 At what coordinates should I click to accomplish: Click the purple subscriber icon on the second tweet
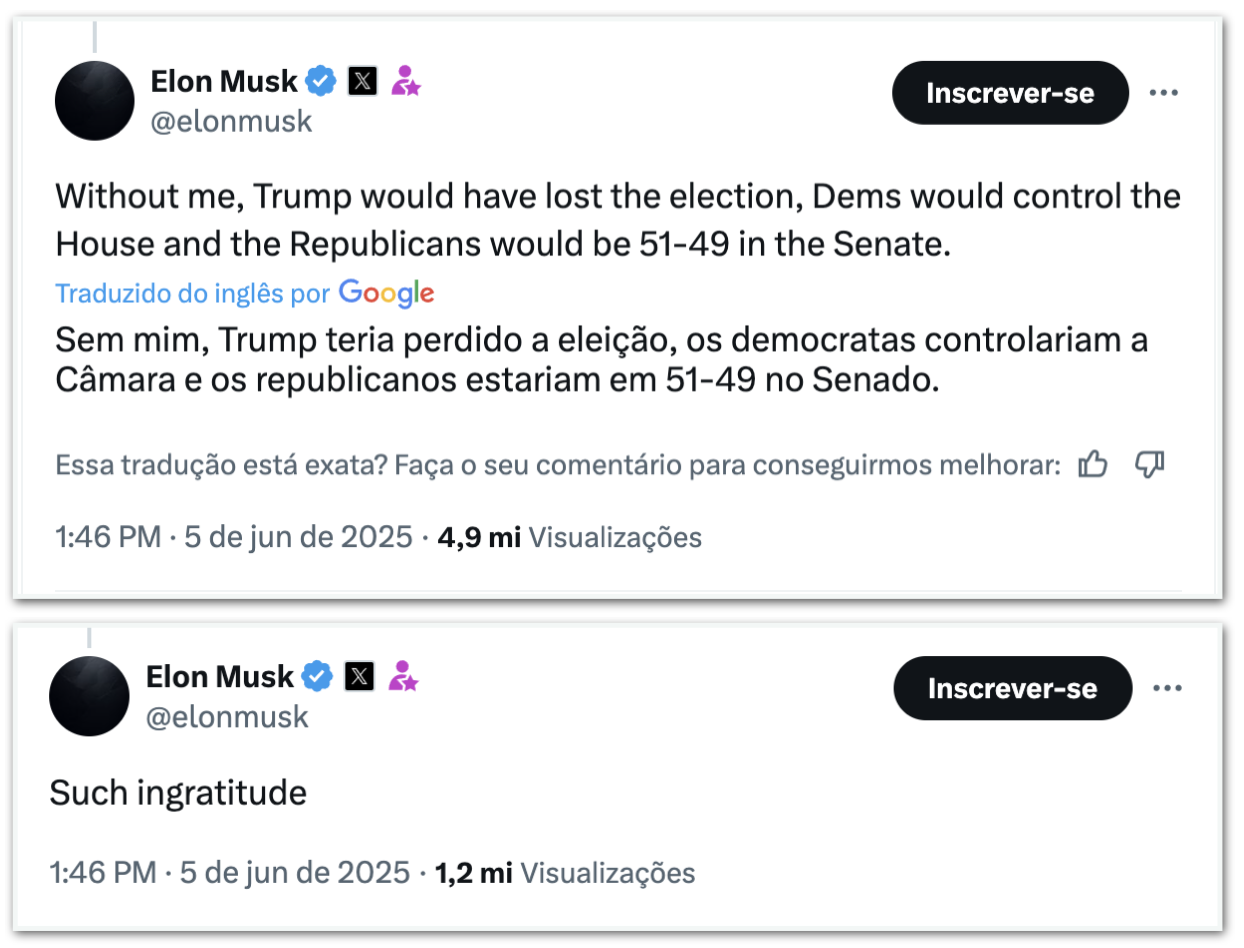point(403,677)
